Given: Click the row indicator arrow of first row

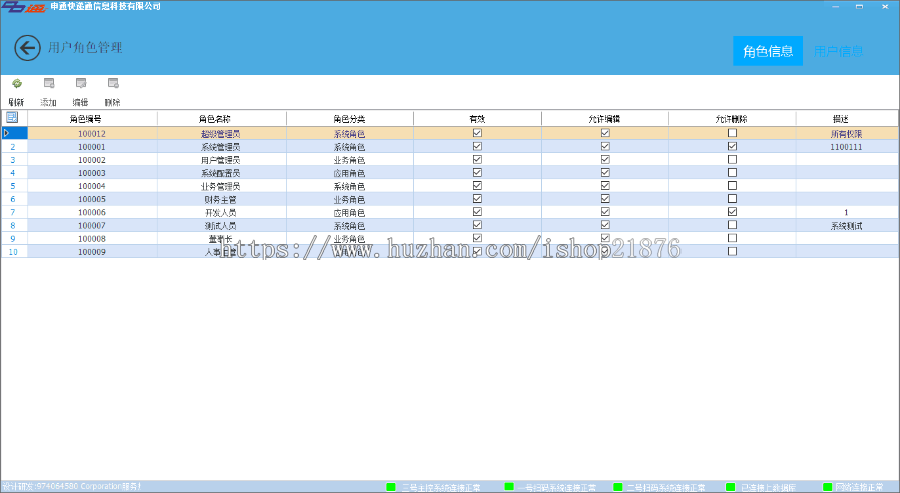Looking at the screenshot, I should tap(7, 133).
